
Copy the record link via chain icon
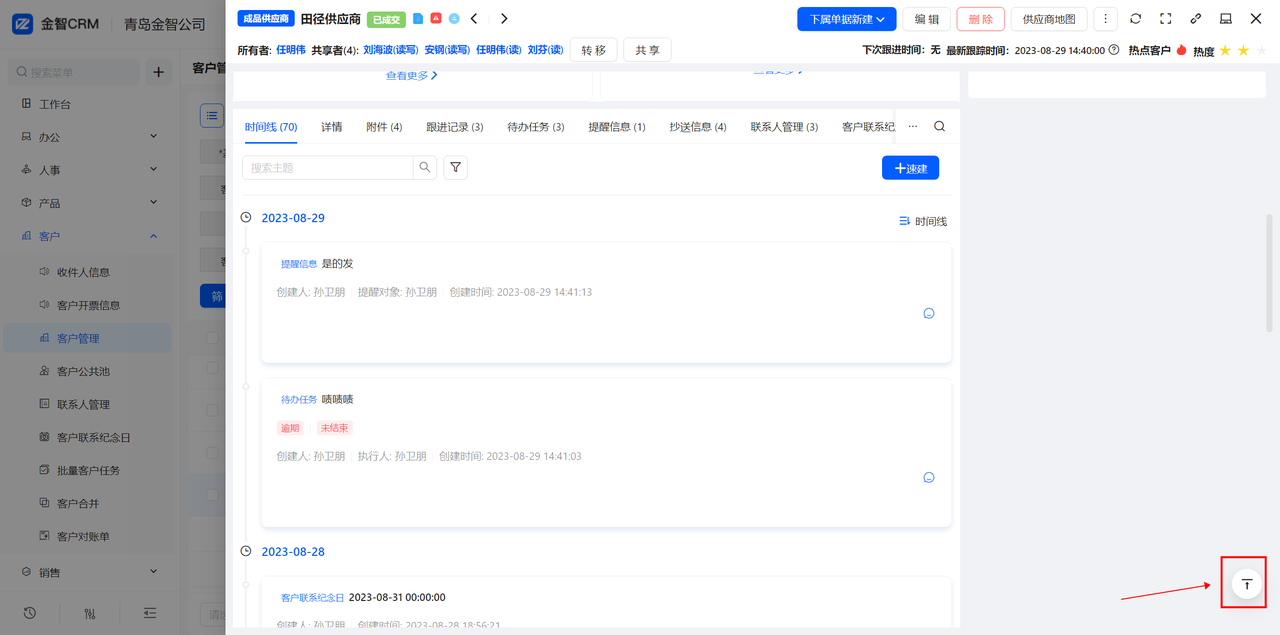click(x=1195, y=19)
